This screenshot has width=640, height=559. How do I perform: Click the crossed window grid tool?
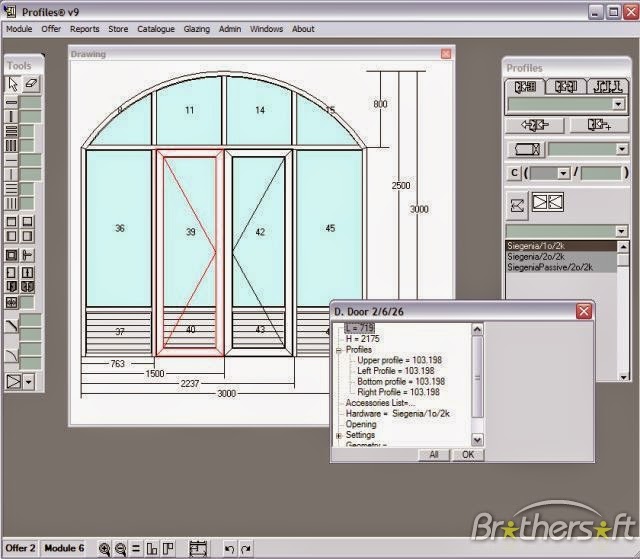click(11, 302)
